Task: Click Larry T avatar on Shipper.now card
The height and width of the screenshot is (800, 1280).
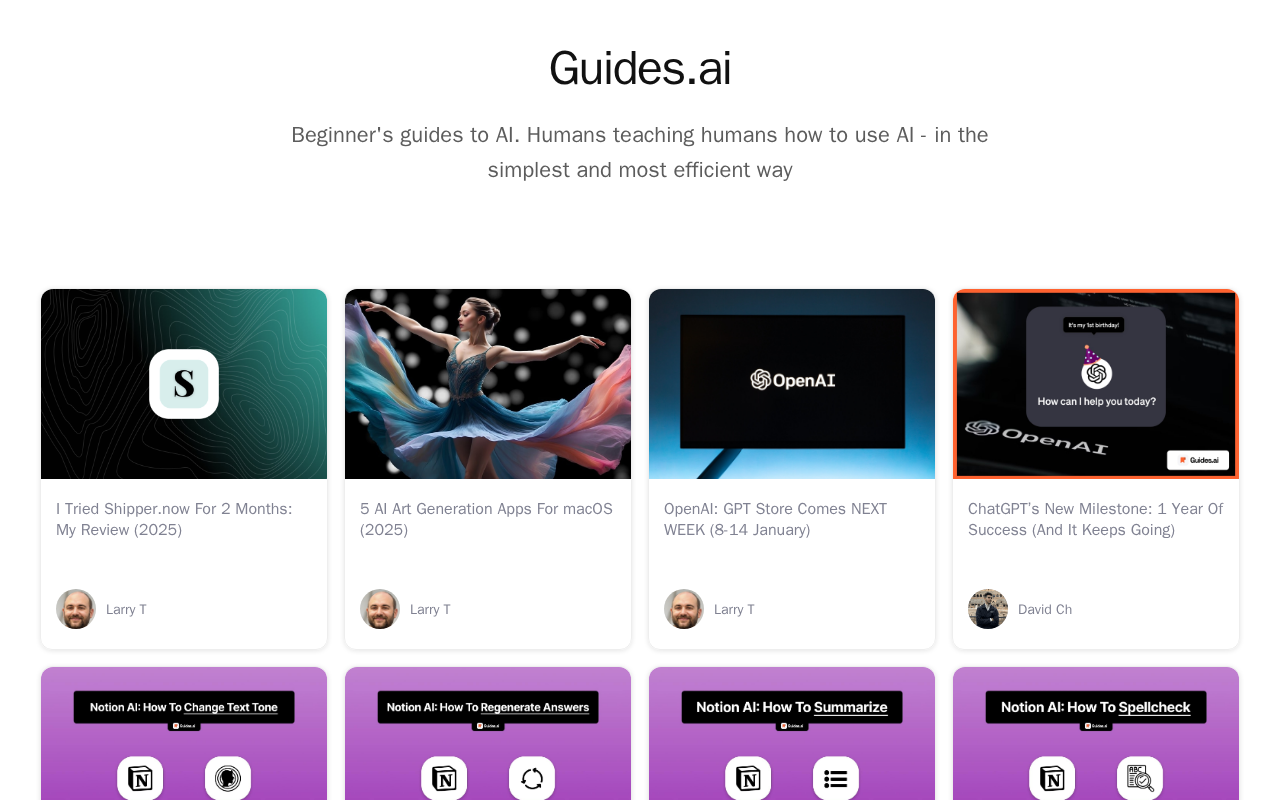Action: click(76, 609)
